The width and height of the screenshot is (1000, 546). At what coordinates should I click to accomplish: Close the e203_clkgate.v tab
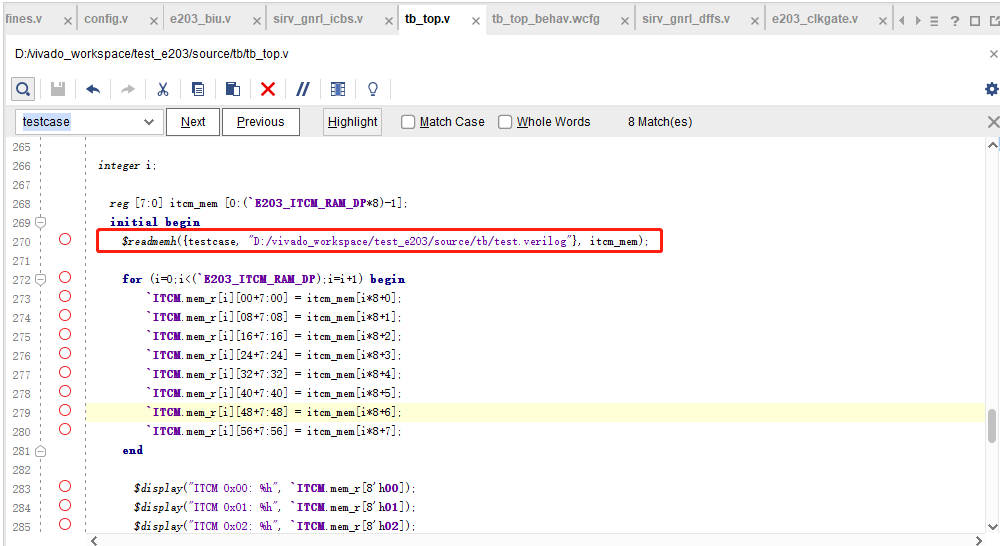883,21
